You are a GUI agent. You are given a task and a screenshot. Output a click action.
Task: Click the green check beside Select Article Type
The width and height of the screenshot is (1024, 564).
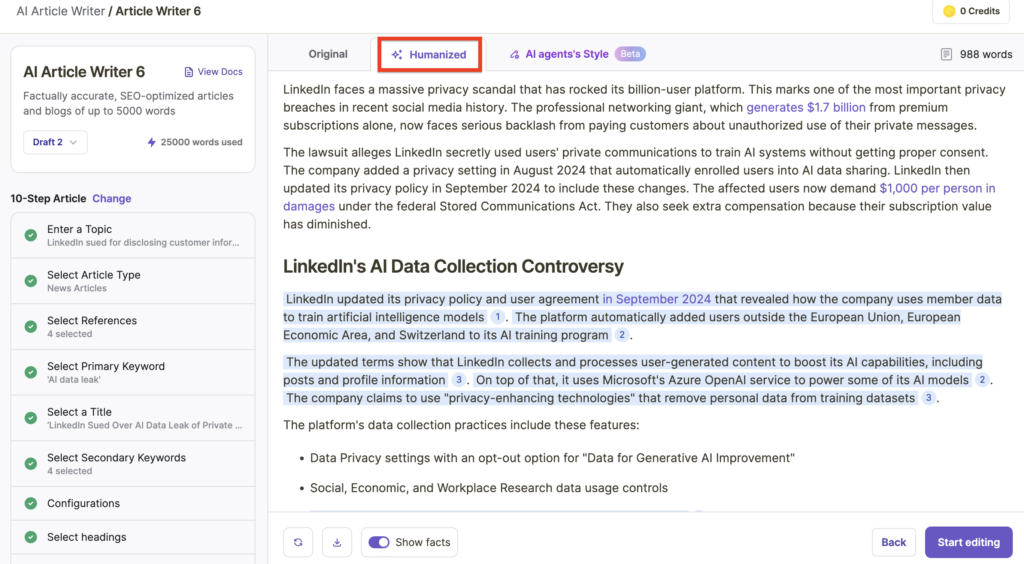click(x=31, y=281)
